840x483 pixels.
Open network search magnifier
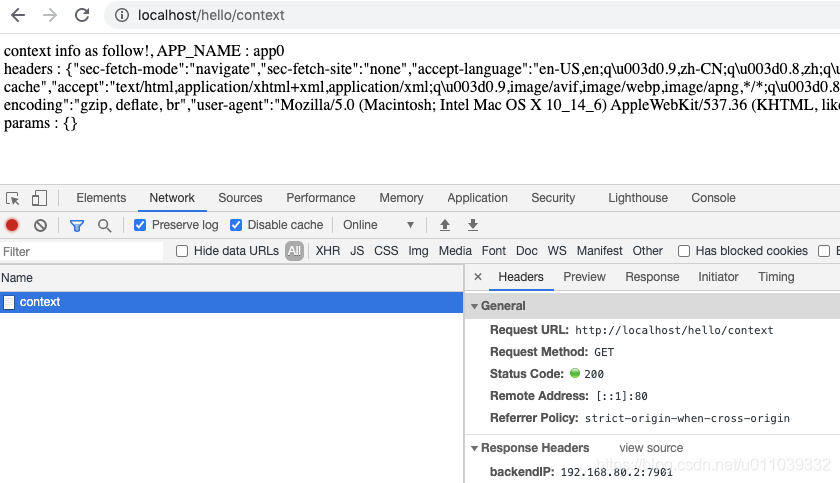pos(104,225)
